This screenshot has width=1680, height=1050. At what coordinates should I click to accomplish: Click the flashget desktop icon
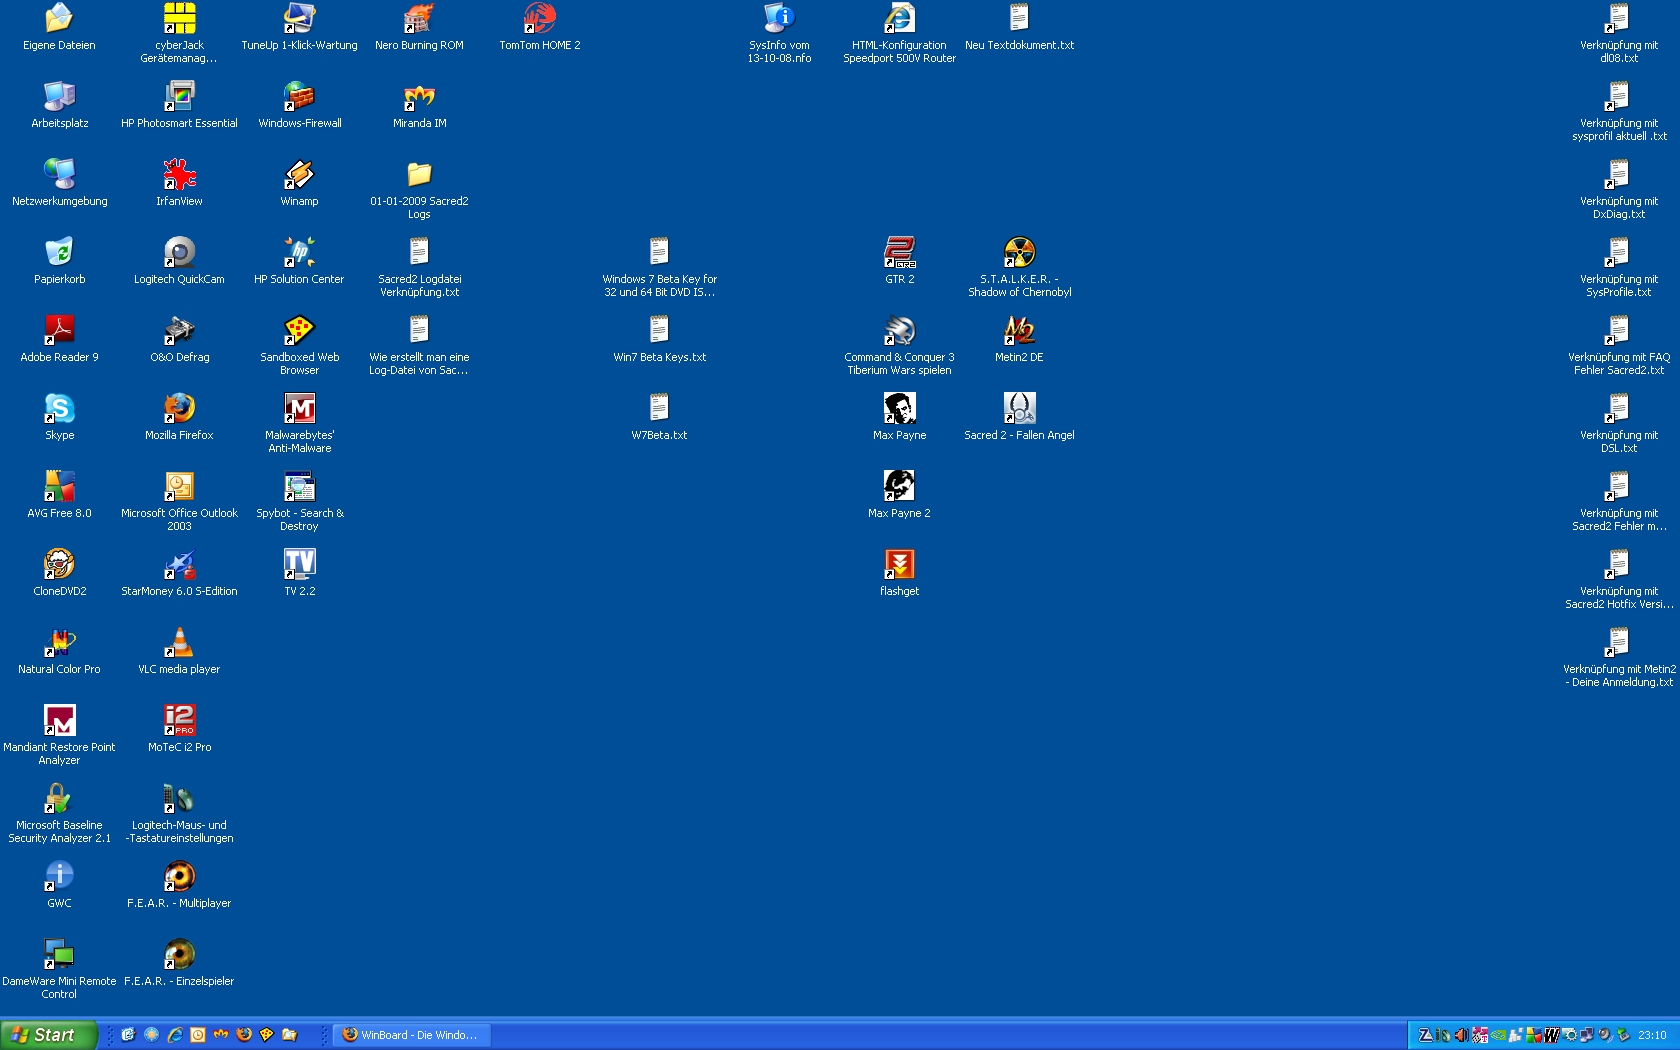click(x=899, y=565)
